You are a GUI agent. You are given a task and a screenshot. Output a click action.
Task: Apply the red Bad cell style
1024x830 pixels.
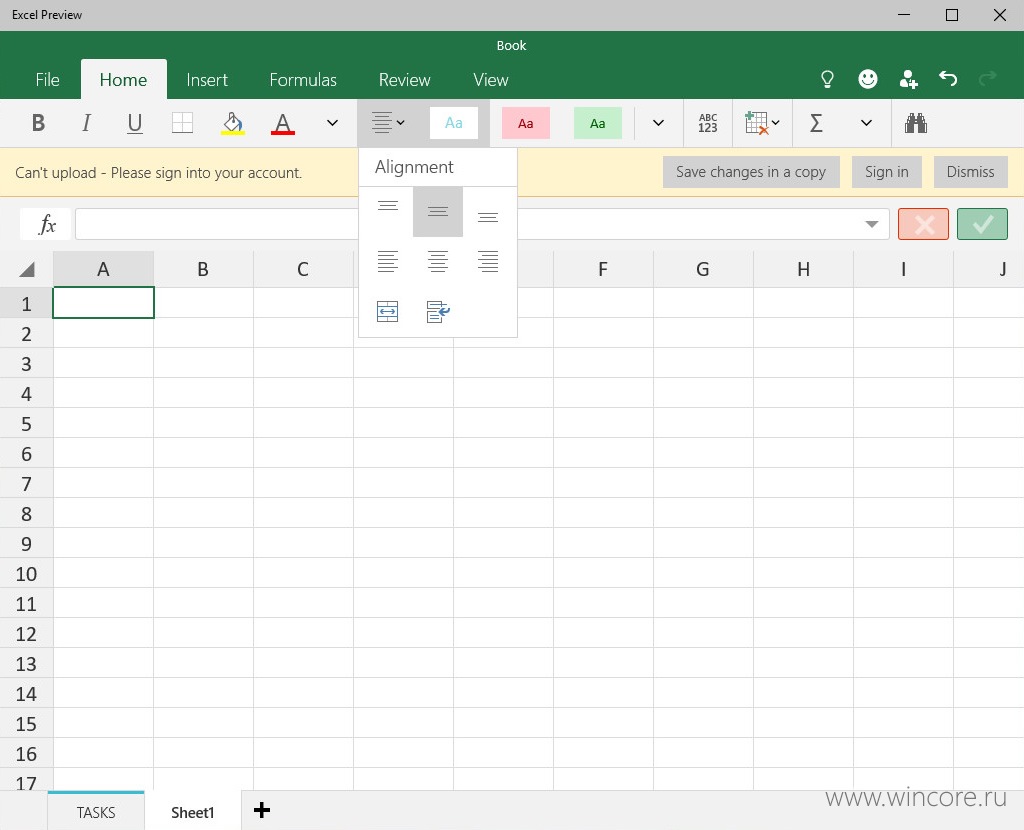point(526,123)
